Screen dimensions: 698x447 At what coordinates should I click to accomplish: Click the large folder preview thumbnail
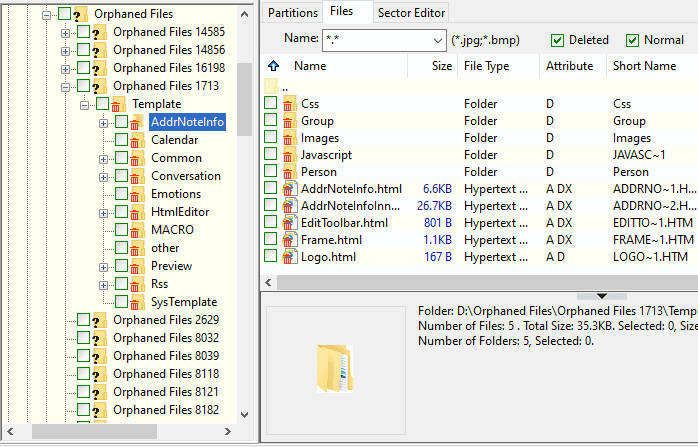point(335,368)
